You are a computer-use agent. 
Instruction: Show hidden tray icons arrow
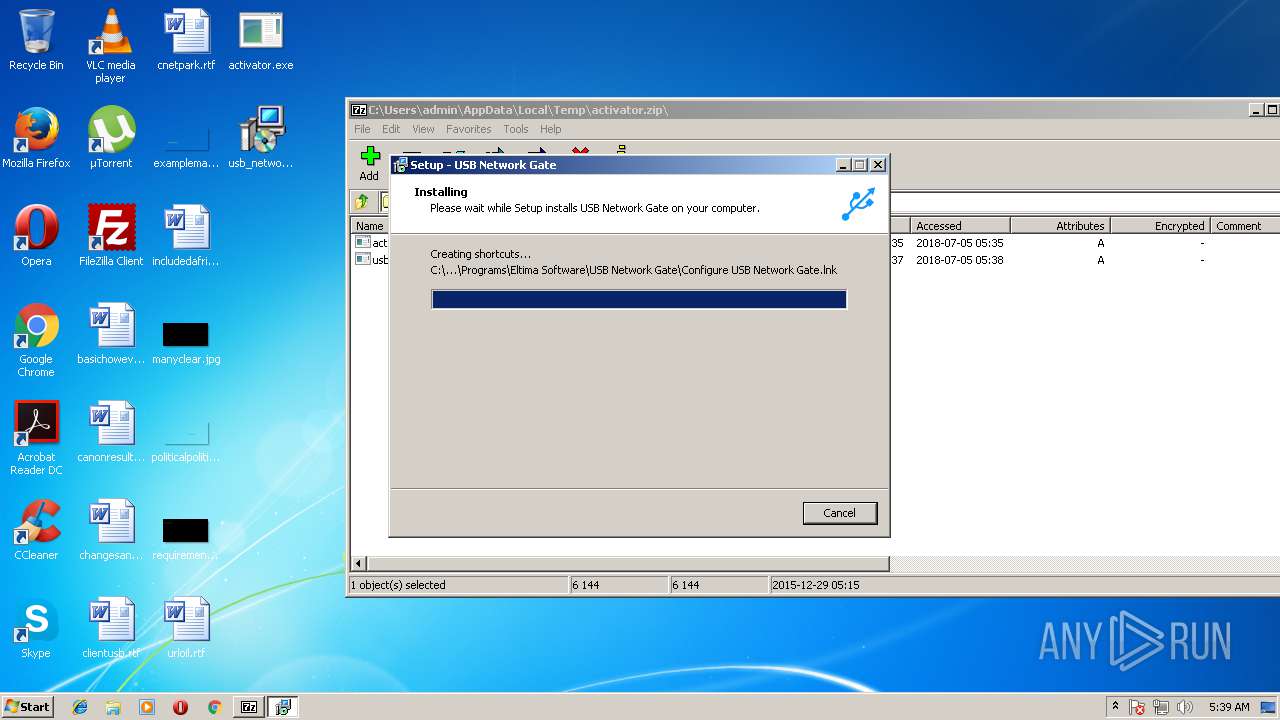click(1115, 706)
